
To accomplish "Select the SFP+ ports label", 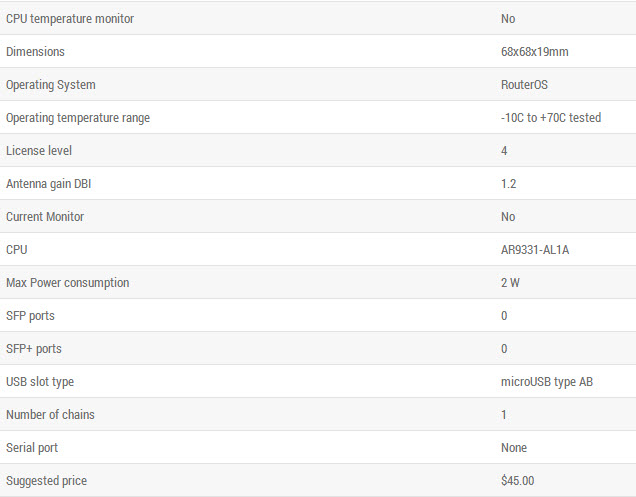I will (34, 349).
